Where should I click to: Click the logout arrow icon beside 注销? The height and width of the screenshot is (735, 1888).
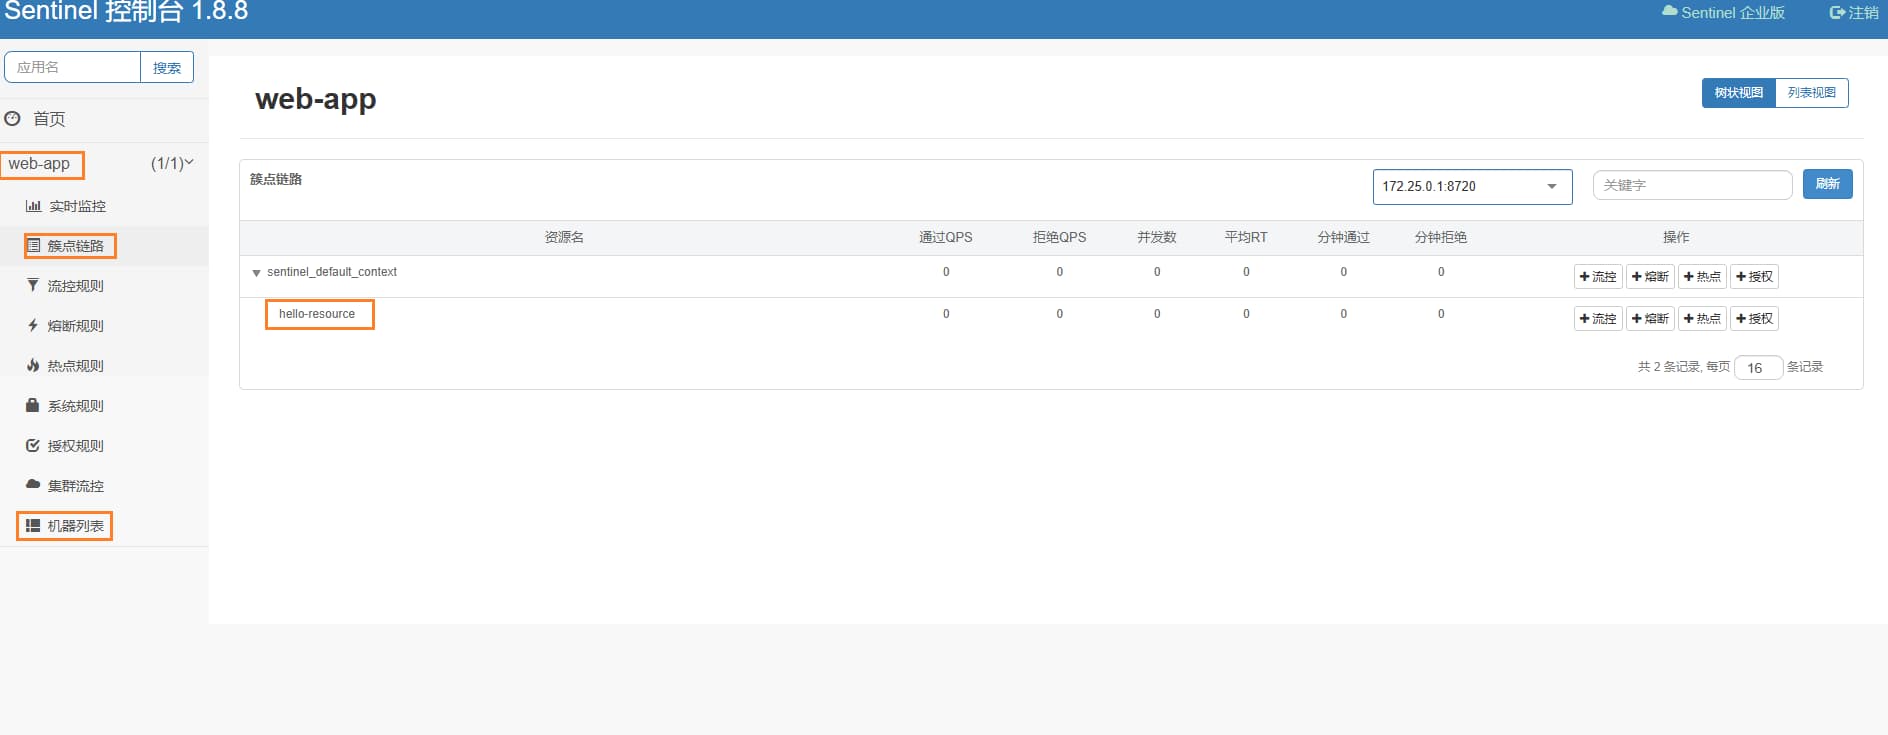click(1837, 12)
